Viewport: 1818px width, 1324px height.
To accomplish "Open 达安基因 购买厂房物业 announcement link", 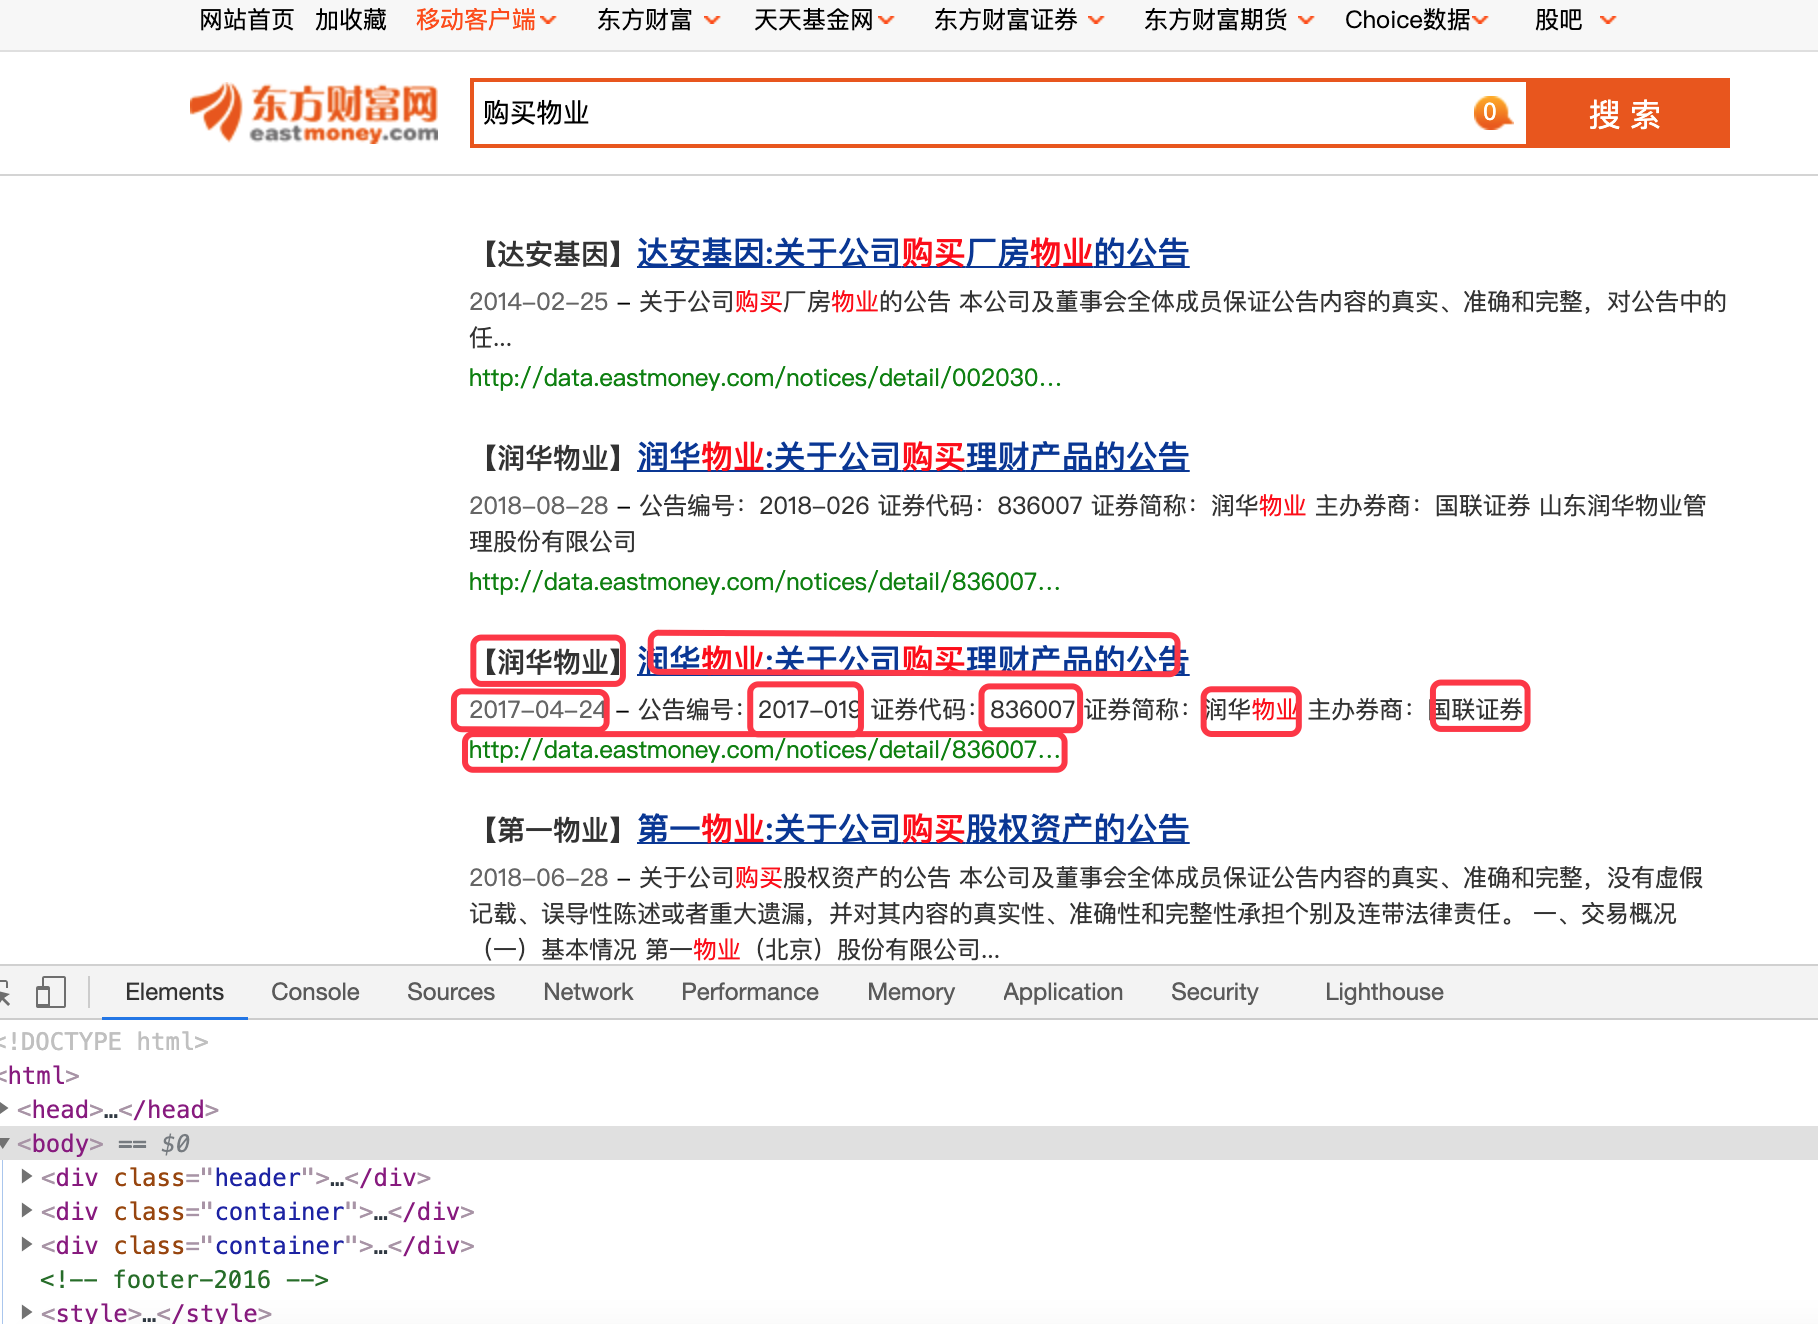I will [913, 253].
